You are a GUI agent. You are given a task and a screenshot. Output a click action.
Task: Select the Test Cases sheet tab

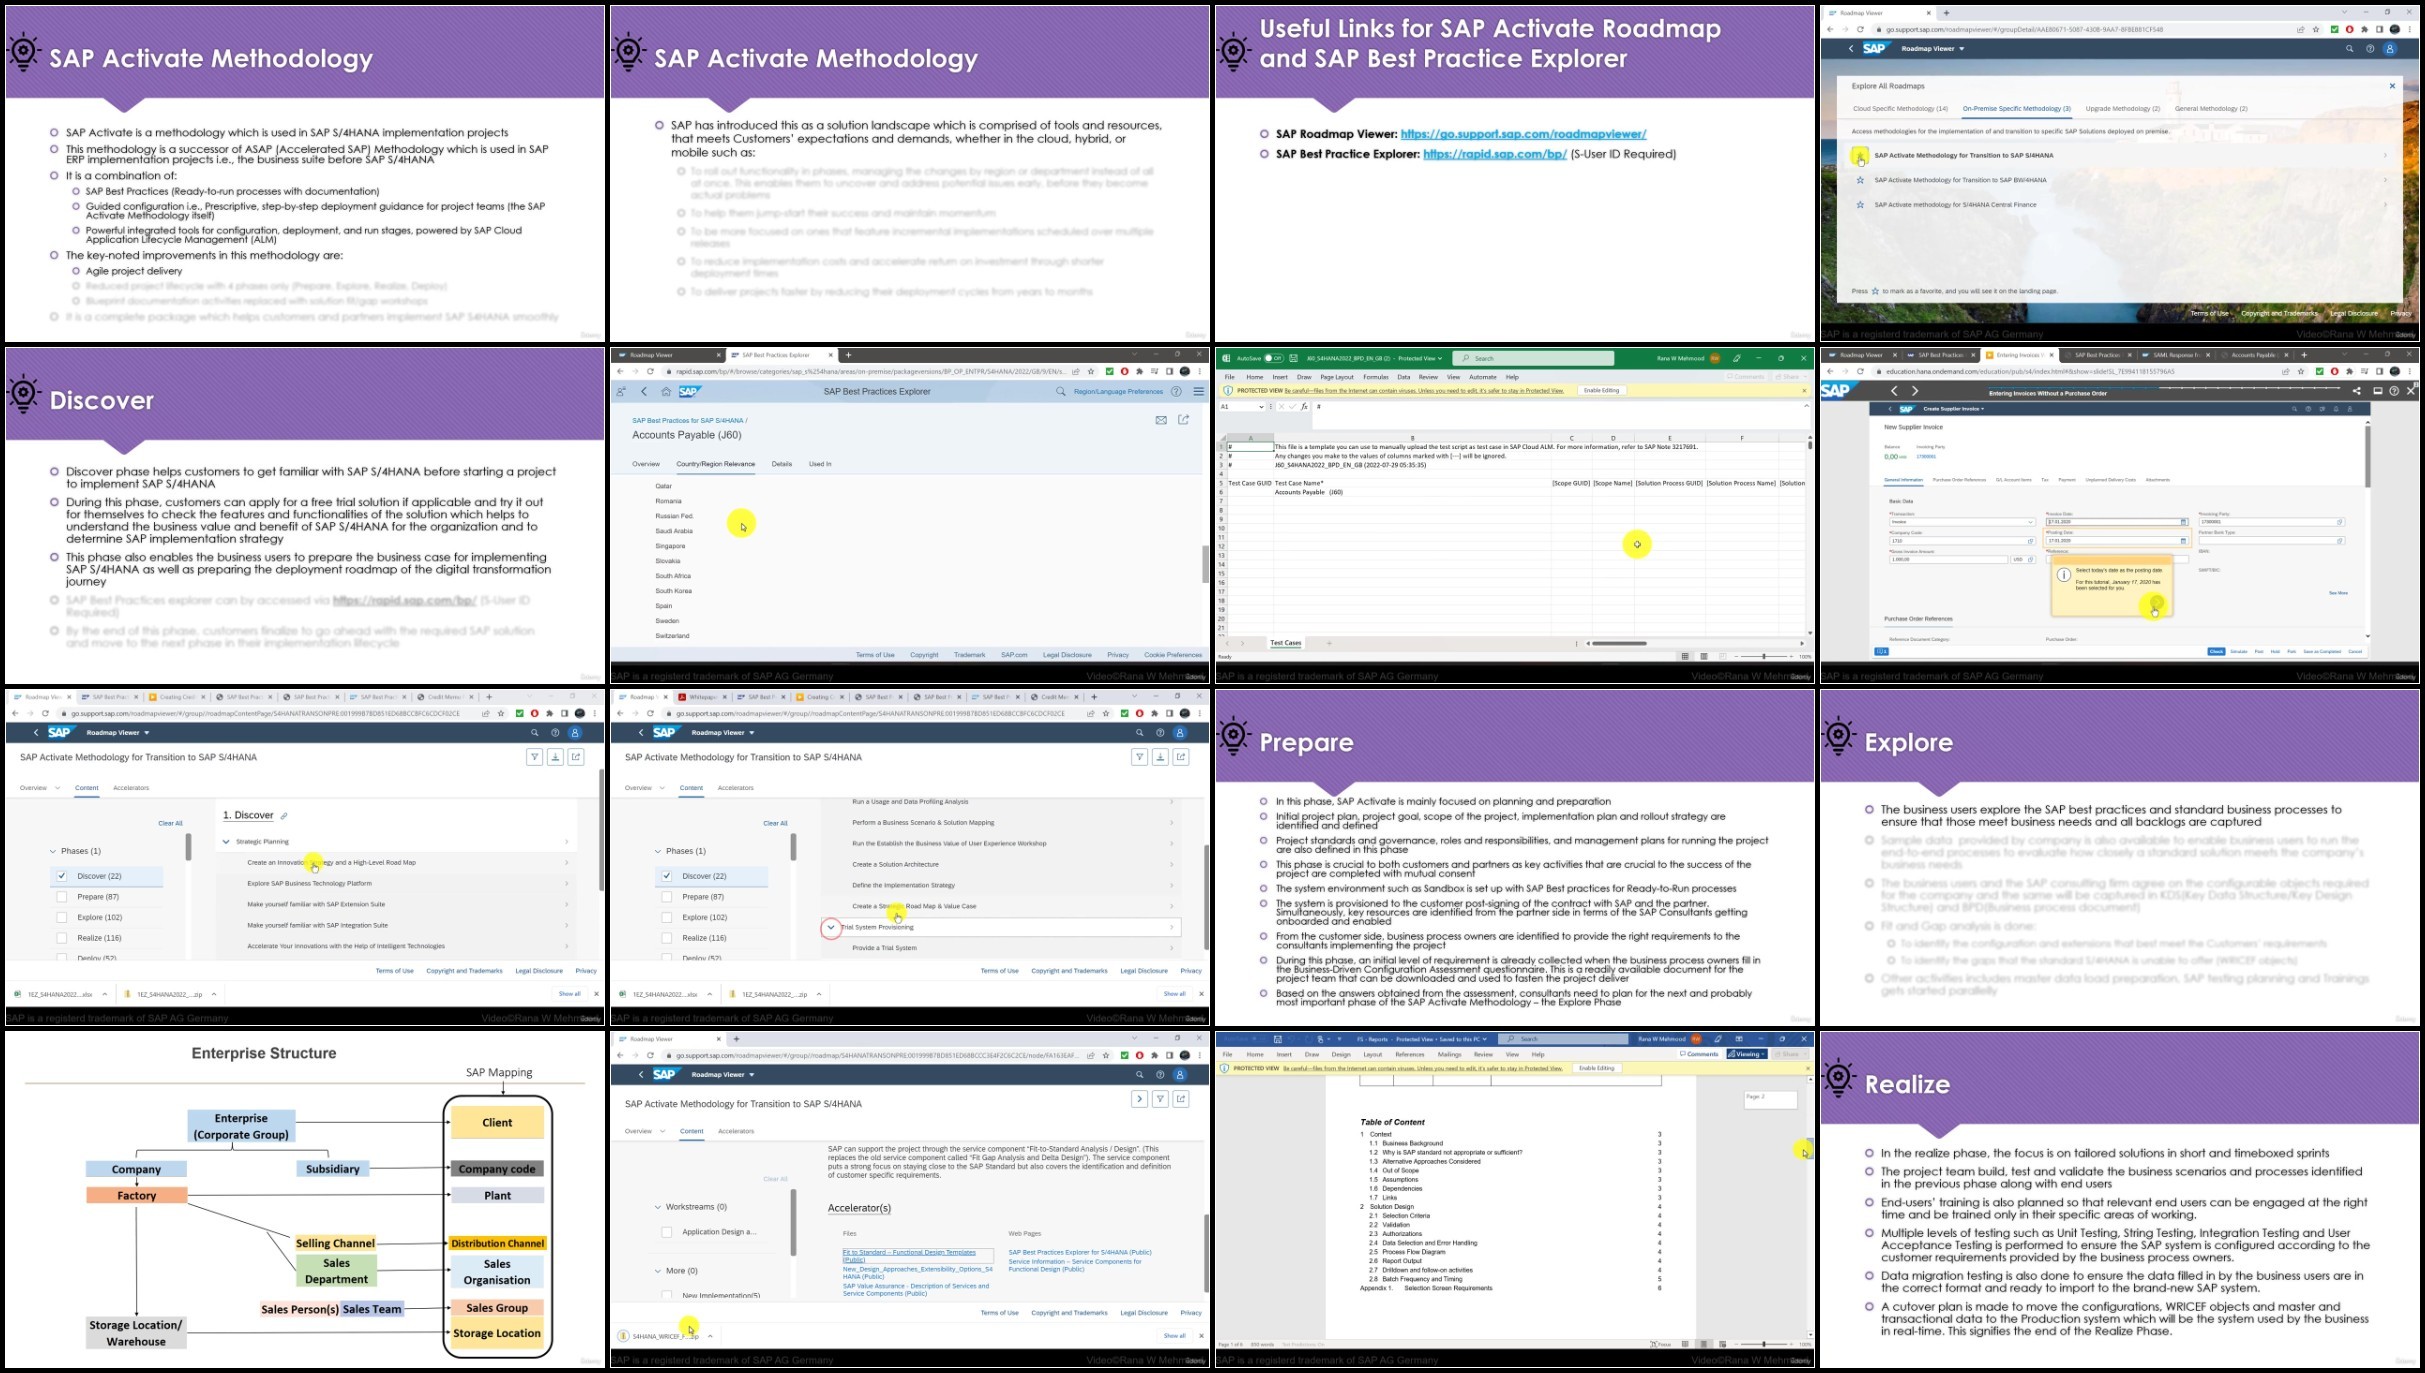[1286, 643]
